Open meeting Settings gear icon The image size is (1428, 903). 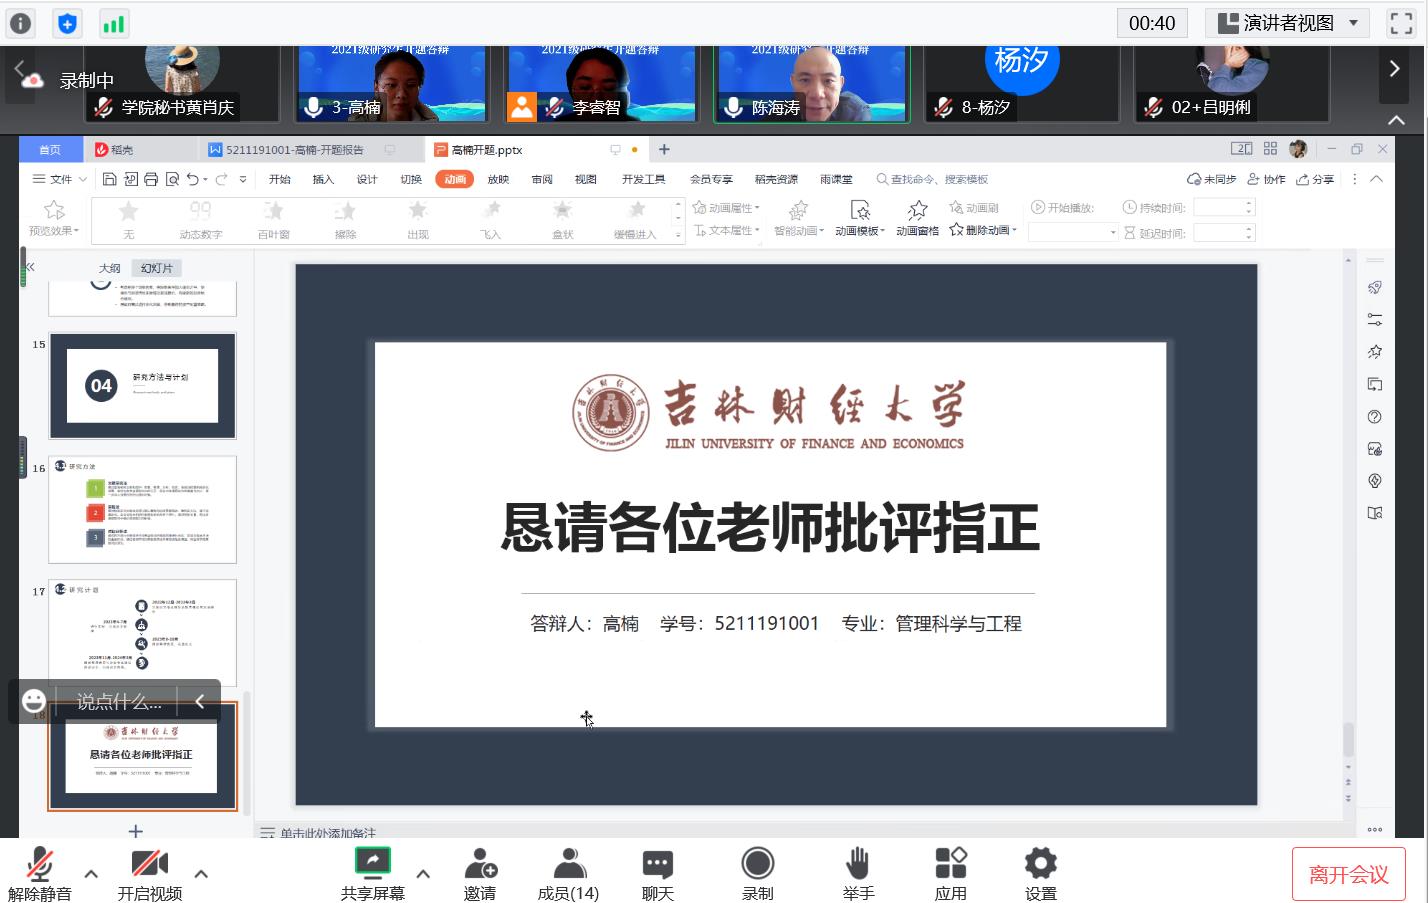pyautogui.click(x=1040, y=863)
